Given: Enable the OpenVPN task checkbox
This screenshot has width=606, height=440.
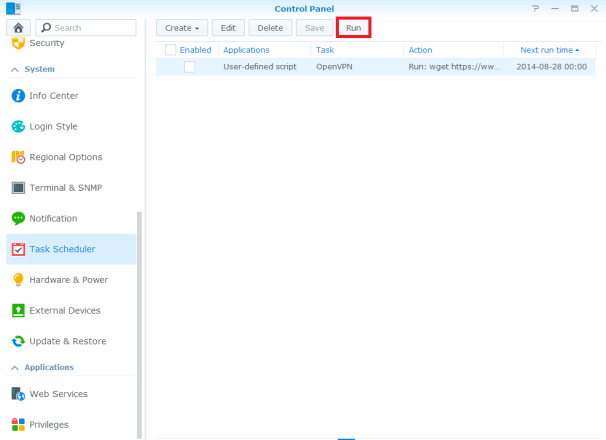Looking at the screenshot, I should [x=189, y=67].
